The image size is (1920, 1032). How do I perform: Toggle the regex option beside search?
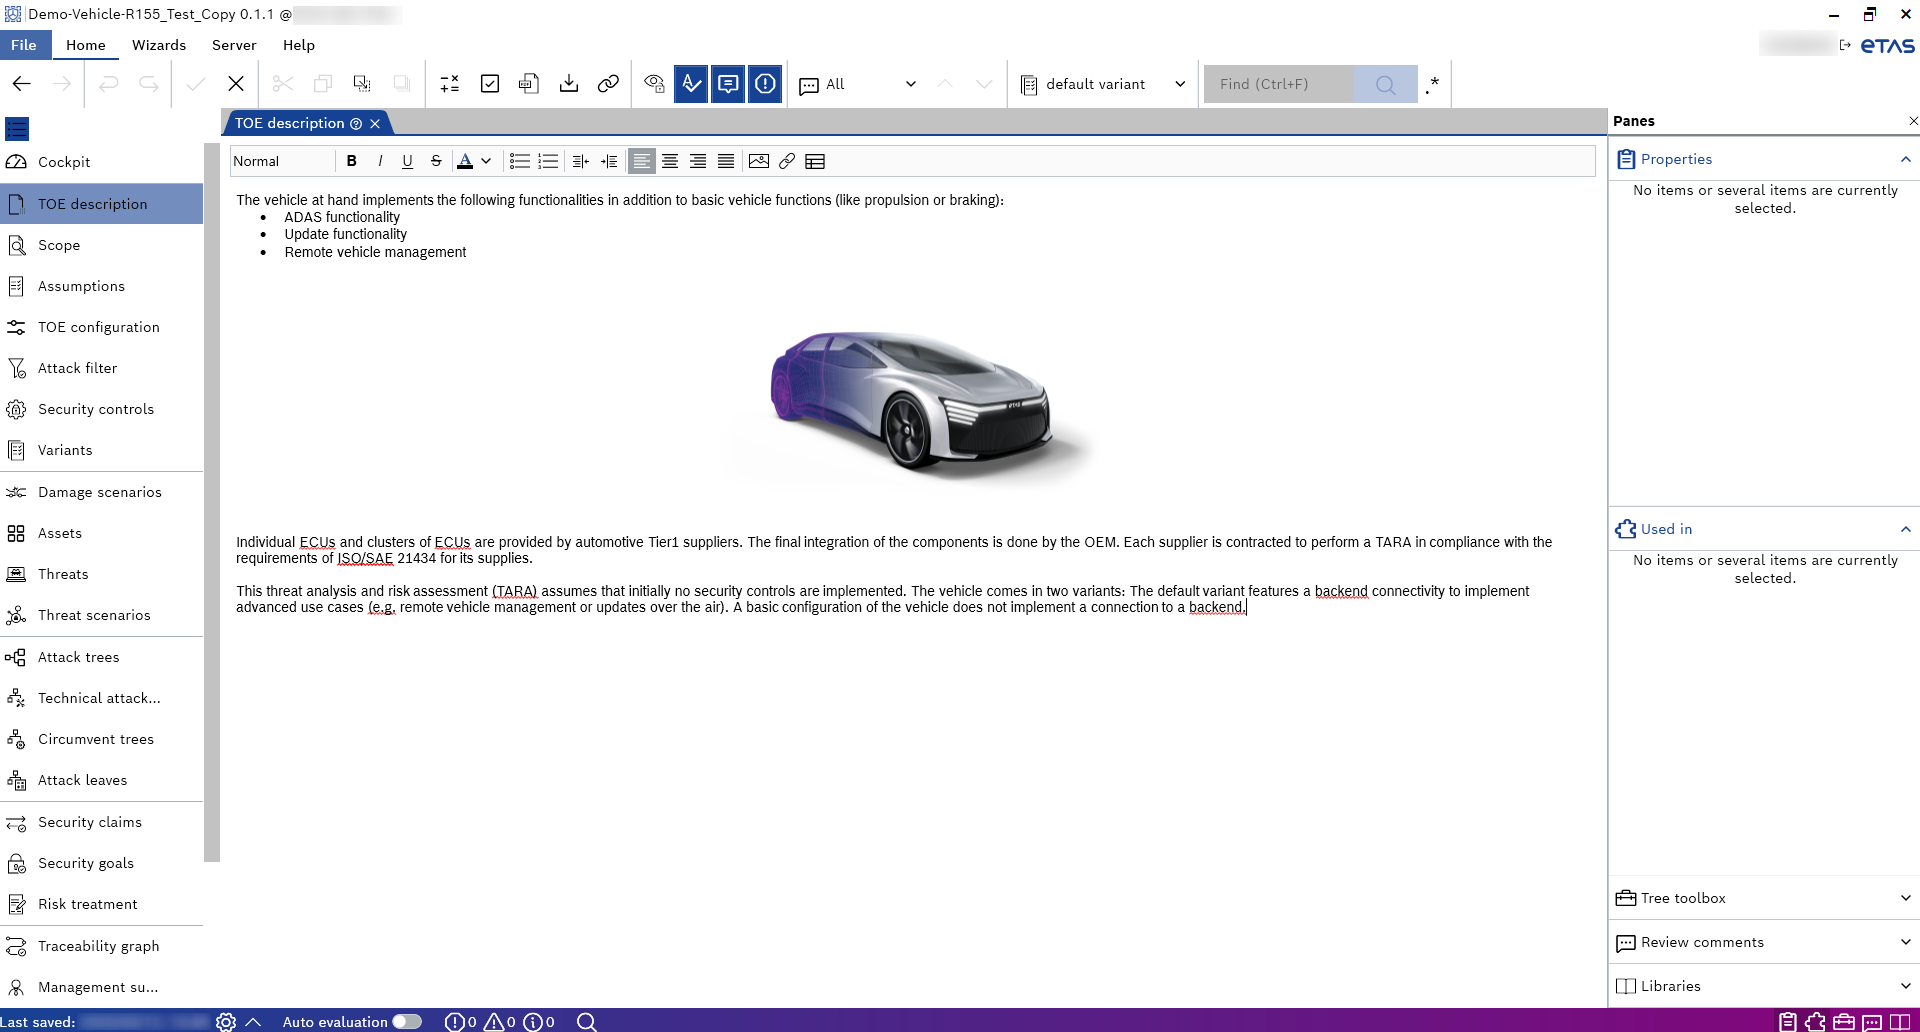1433,84
